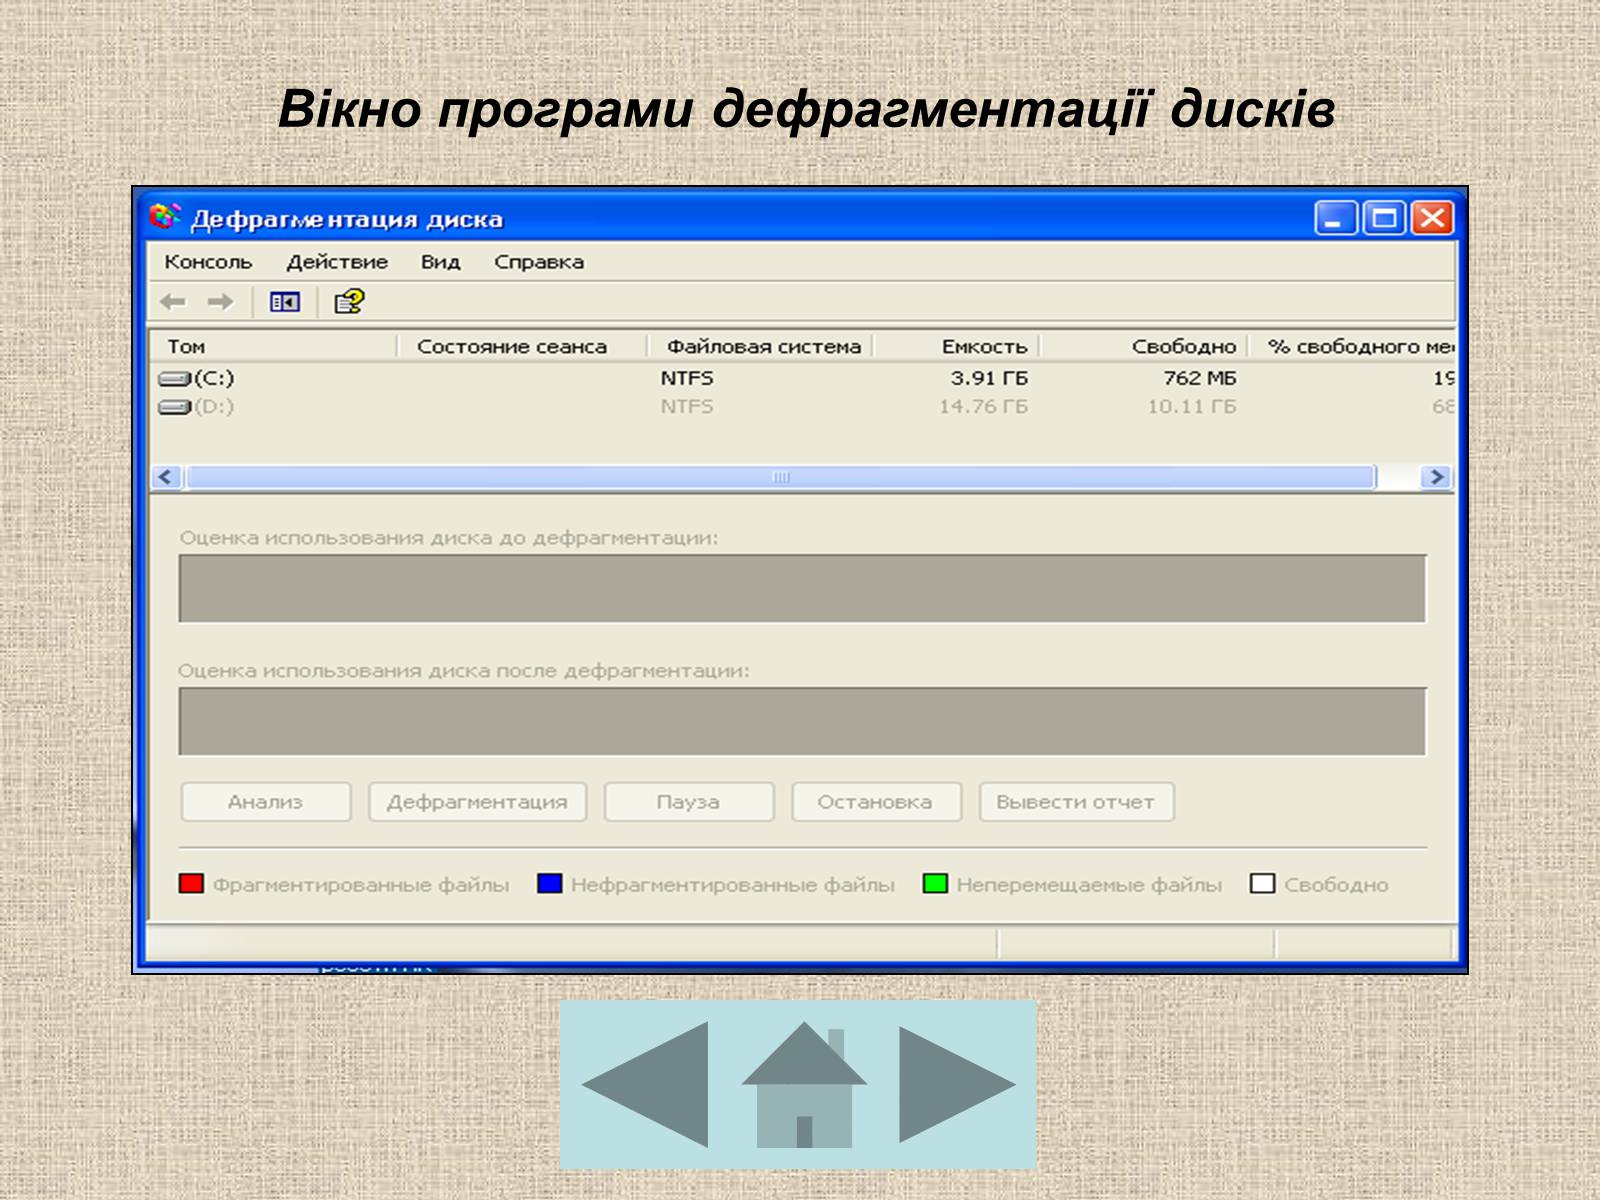Viewport: 1600px width, 1200px height.
Task: Click the 14.76 ГБ capacity value
Action: 983,406
